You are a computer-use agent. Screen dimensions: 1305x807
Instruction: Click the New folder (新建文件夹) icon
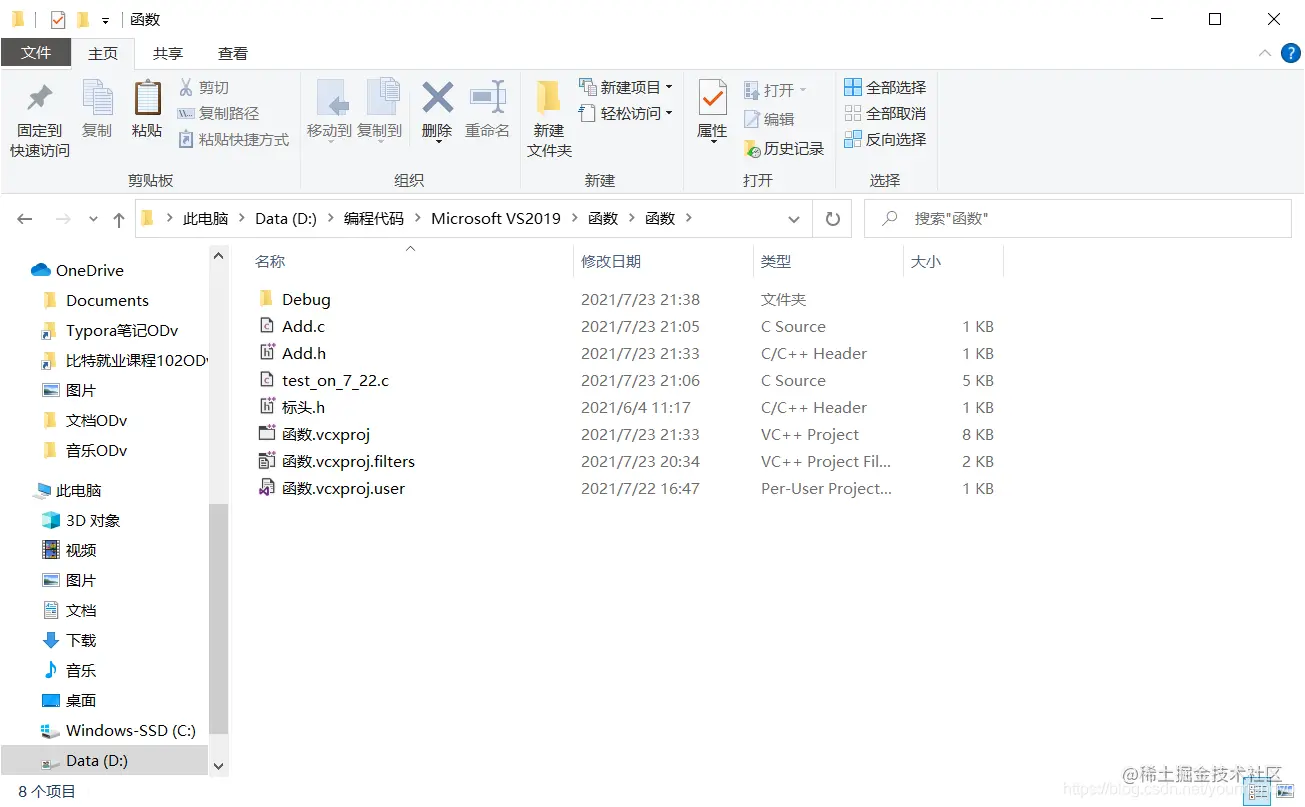[549, 99]
